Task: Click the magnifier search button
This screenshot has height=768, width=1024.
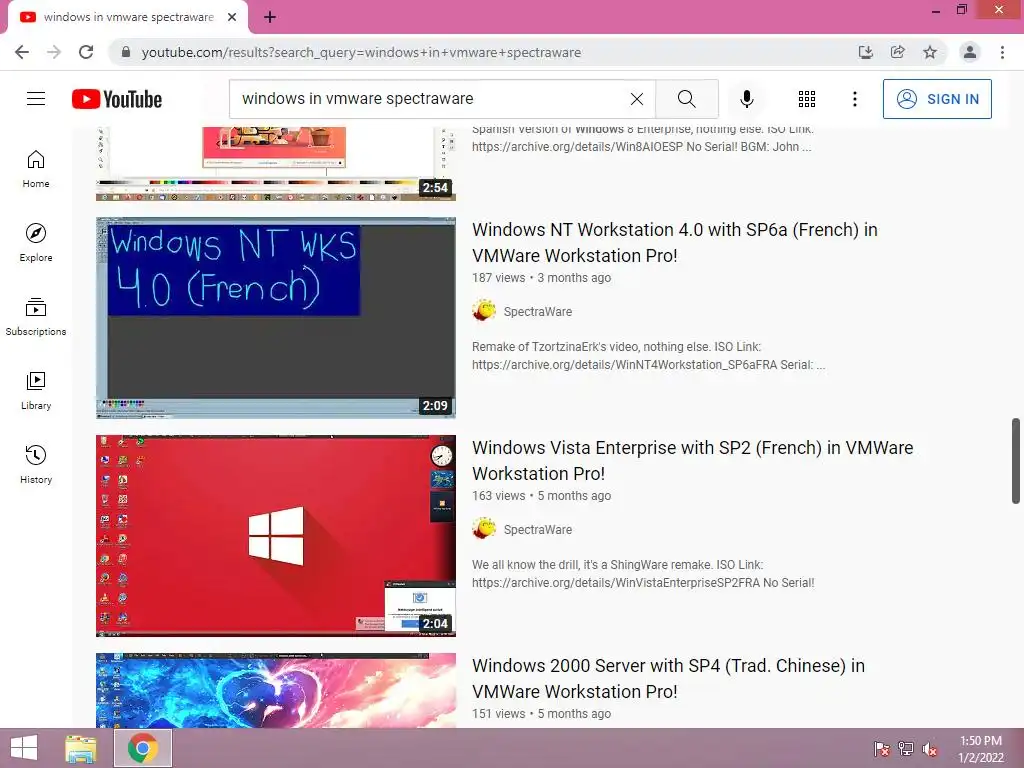Action: (686, 99)
